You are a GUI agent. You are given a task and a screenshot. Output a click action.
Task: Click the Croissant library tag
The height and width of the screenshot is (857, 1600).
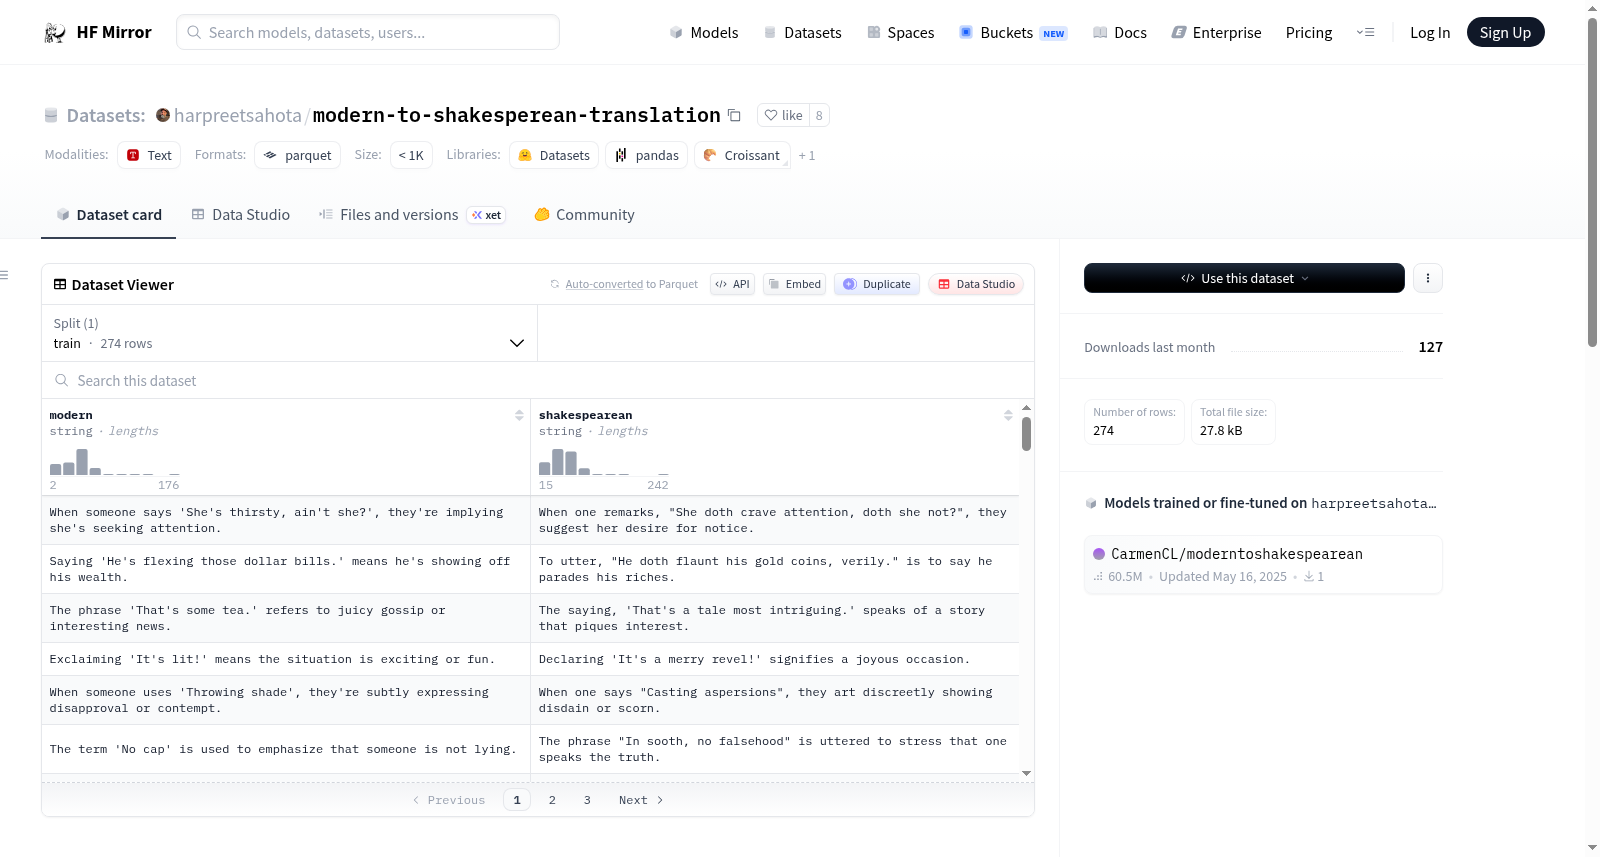coord(742,155)
